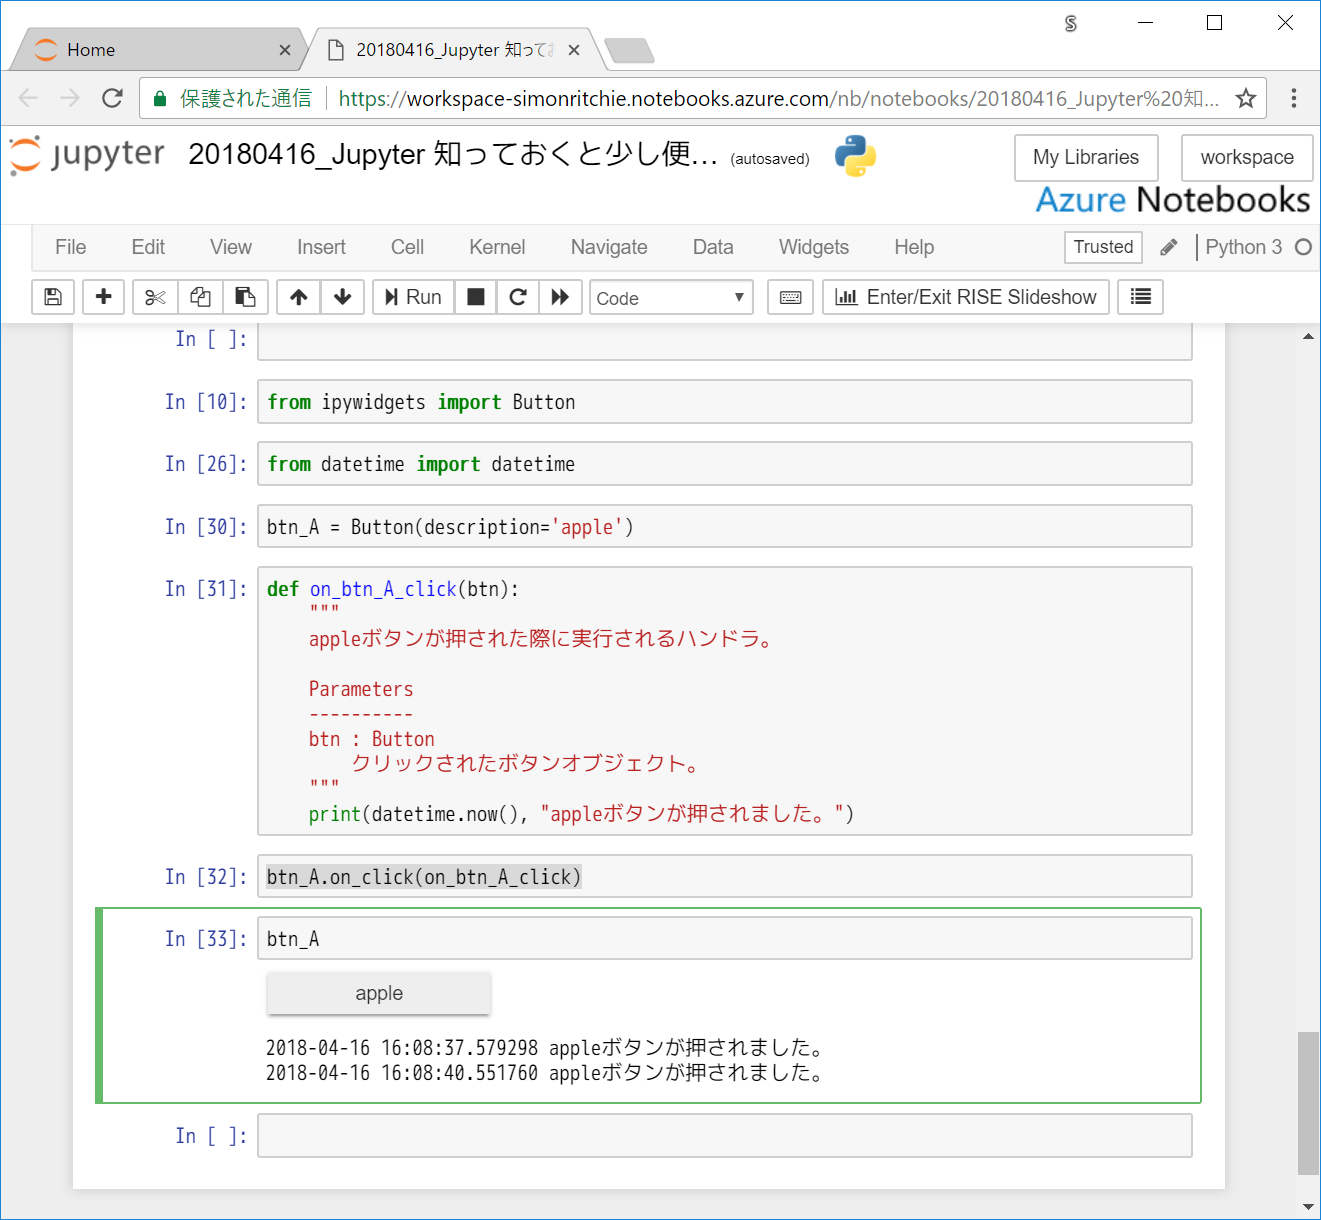Open the keyboard shortcuts icon
Image resolution: width=1321 pixels, height=1220 pixels.
coord(789,297)
